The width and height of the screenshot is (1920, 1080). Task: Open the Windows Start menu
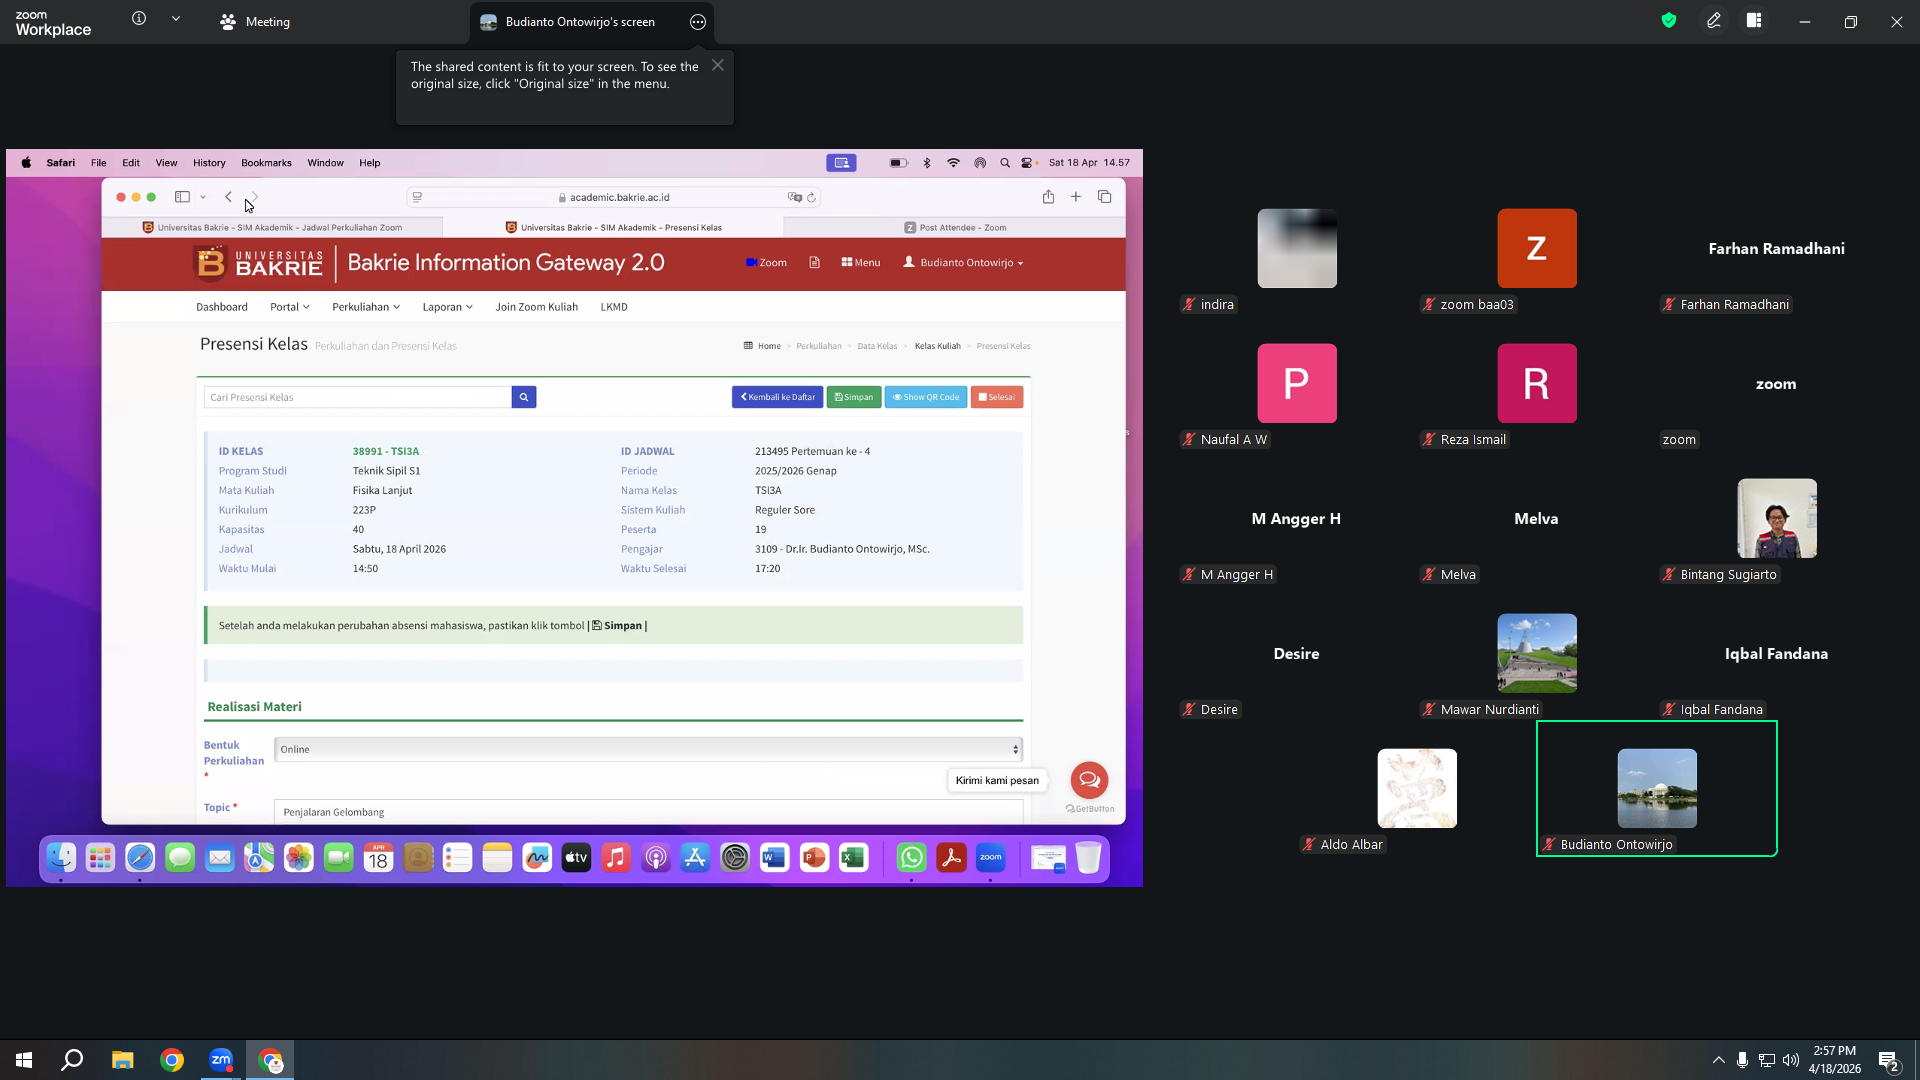pyautogui.click(x=24, y=1060)
